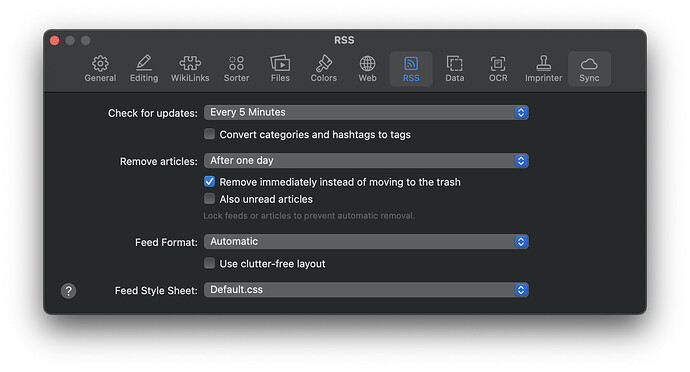Open the Web preferences pane
This screenshot has width=690, height=372.
pyautogui.click(x=367, y=69)
